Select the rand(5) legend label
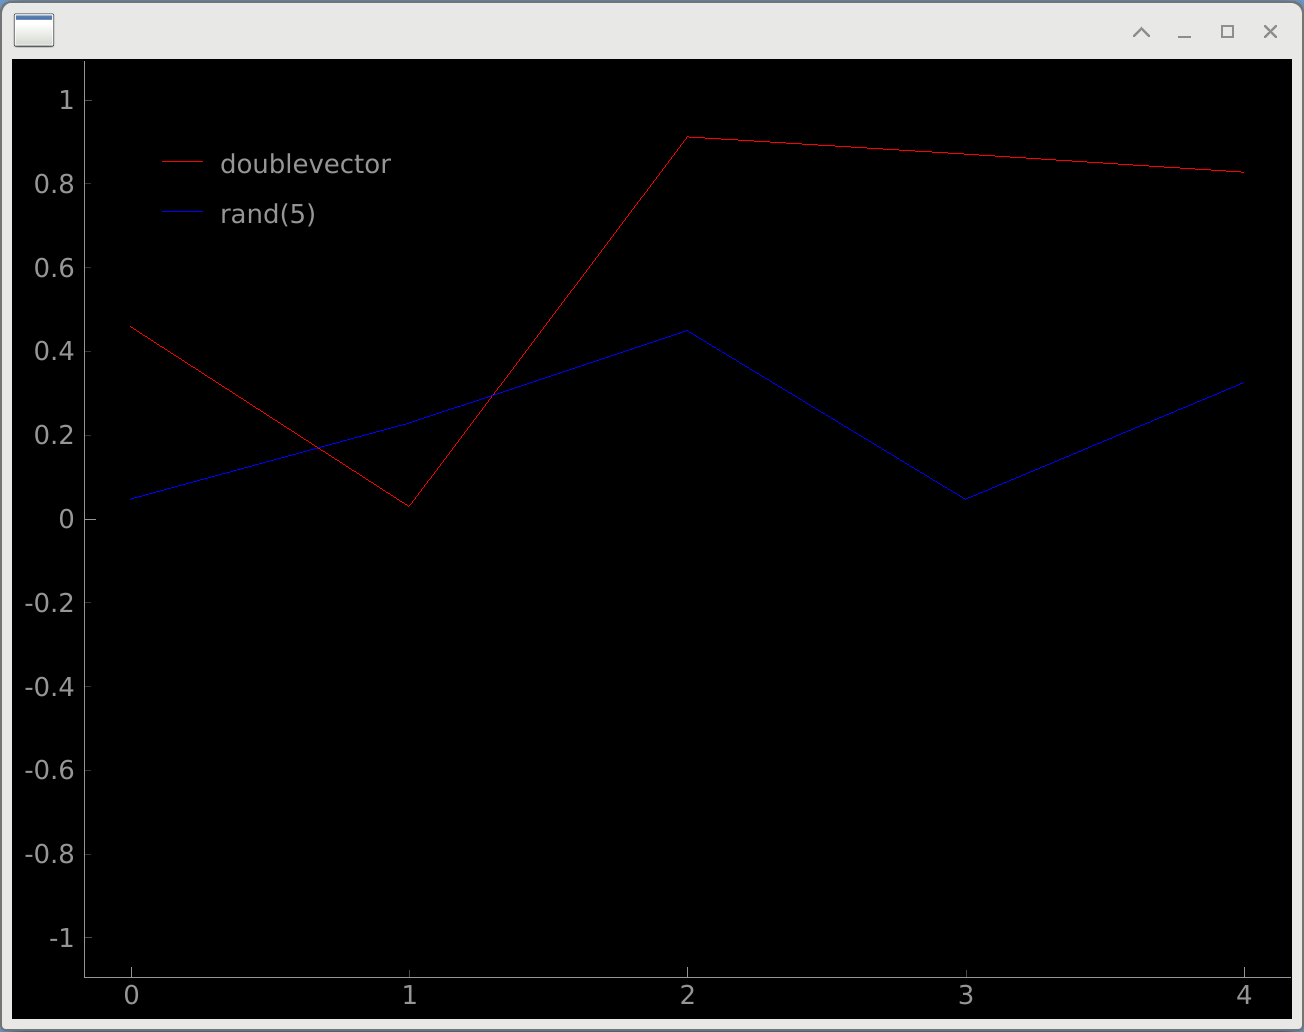This screenshot has height=1032, width=1304. pos(267,214)
